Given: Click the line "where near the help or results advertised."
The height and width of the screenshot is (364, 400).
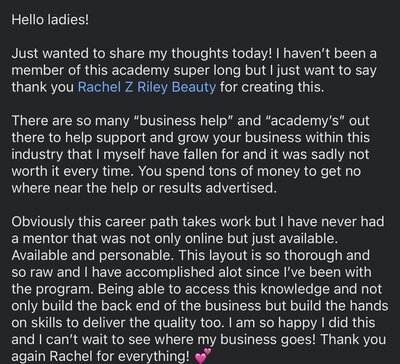Looking at the screenshot, I should (x=144, y=188).
